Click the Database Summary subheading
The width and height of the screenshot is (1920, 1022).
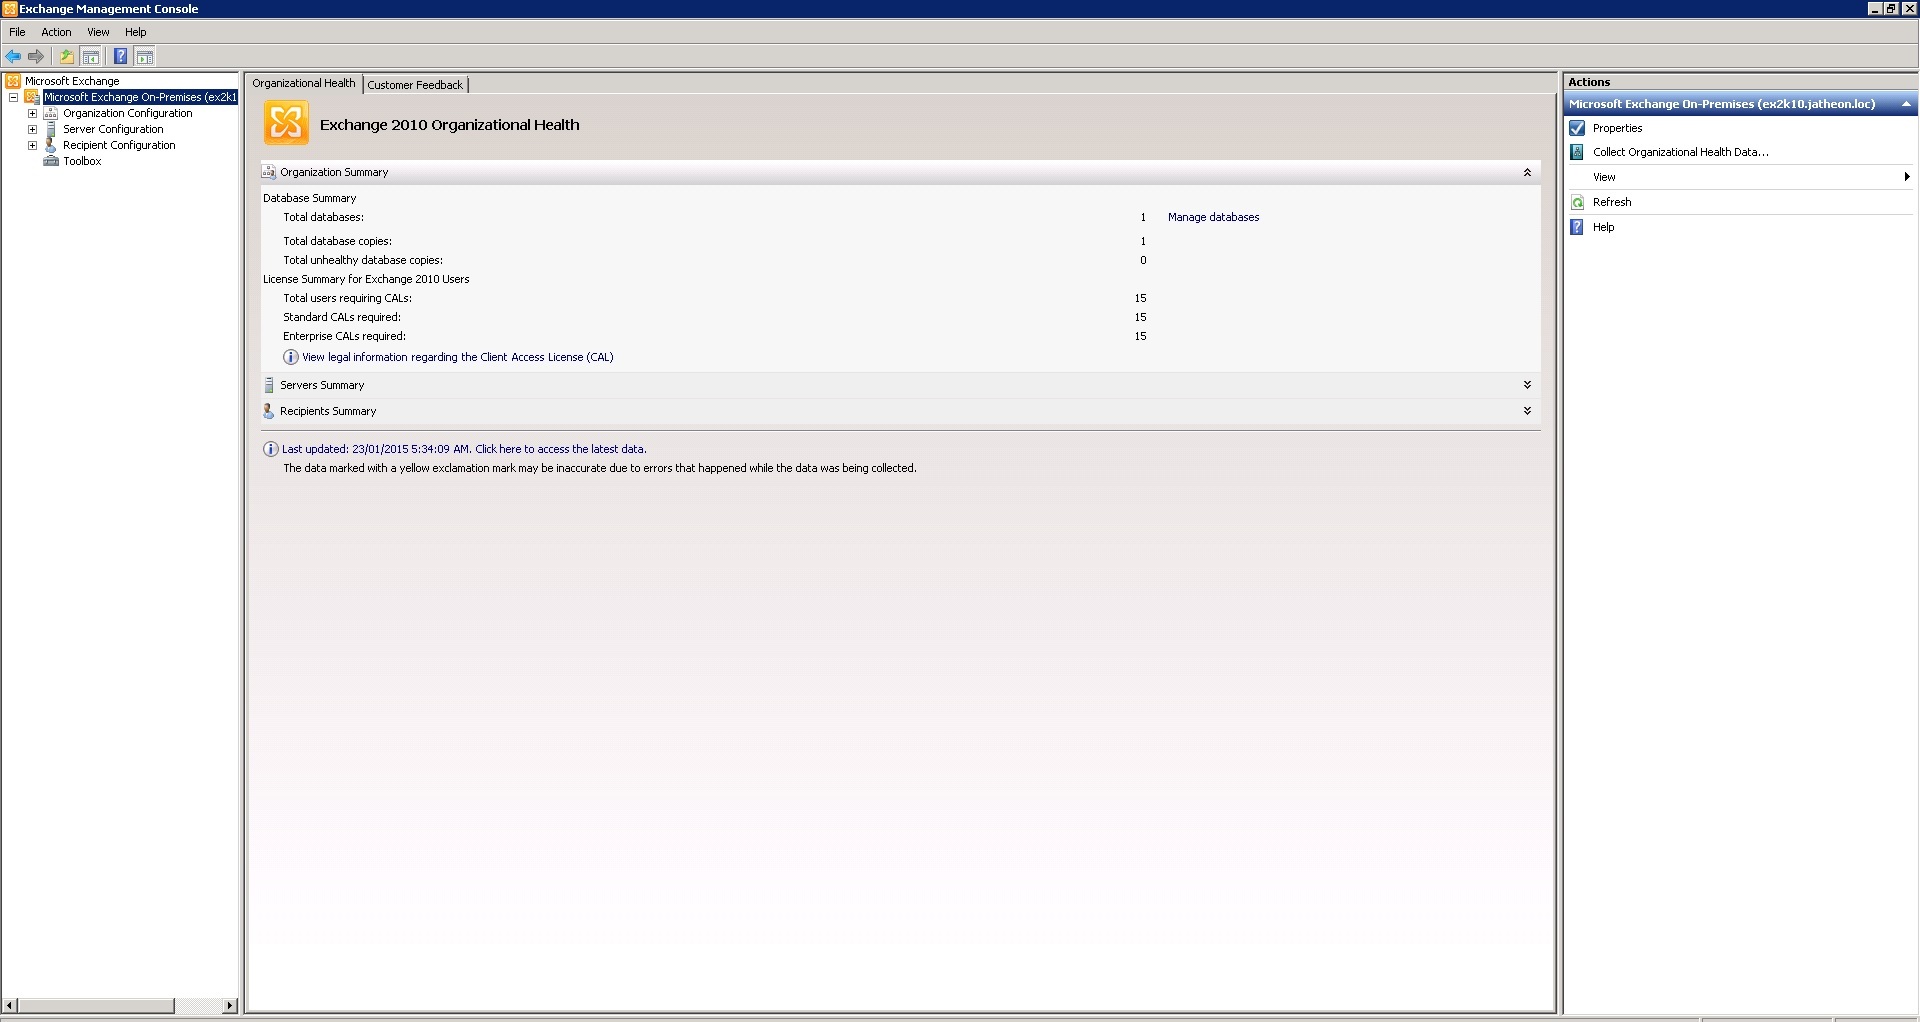click(309, 198)
